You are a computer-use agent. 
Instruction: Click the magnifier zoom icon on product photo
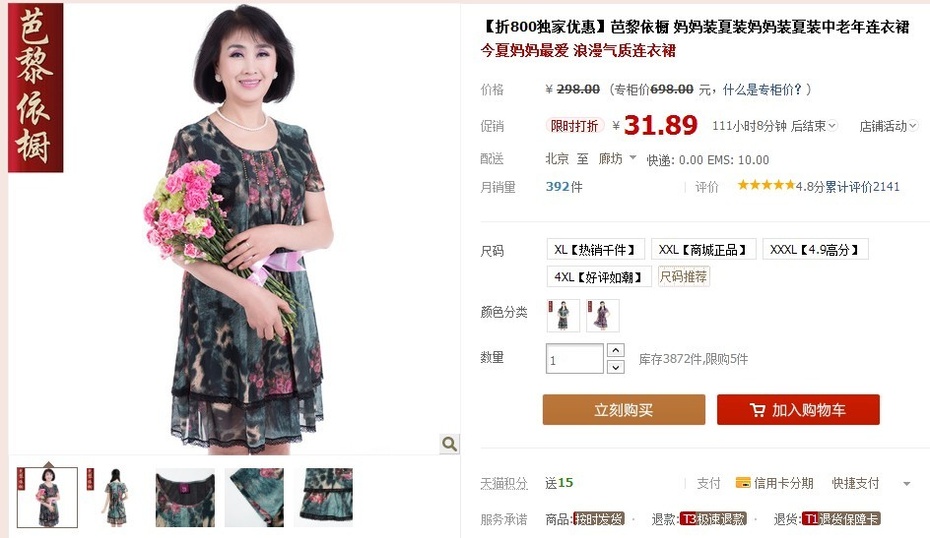tap(450, 444)
